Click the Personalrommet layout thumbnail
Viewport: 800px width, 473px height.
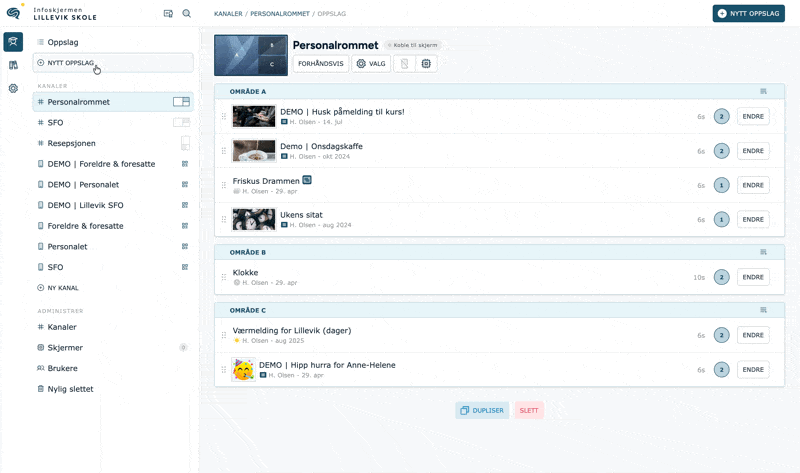pyautogui.click(x=251, y=55)
